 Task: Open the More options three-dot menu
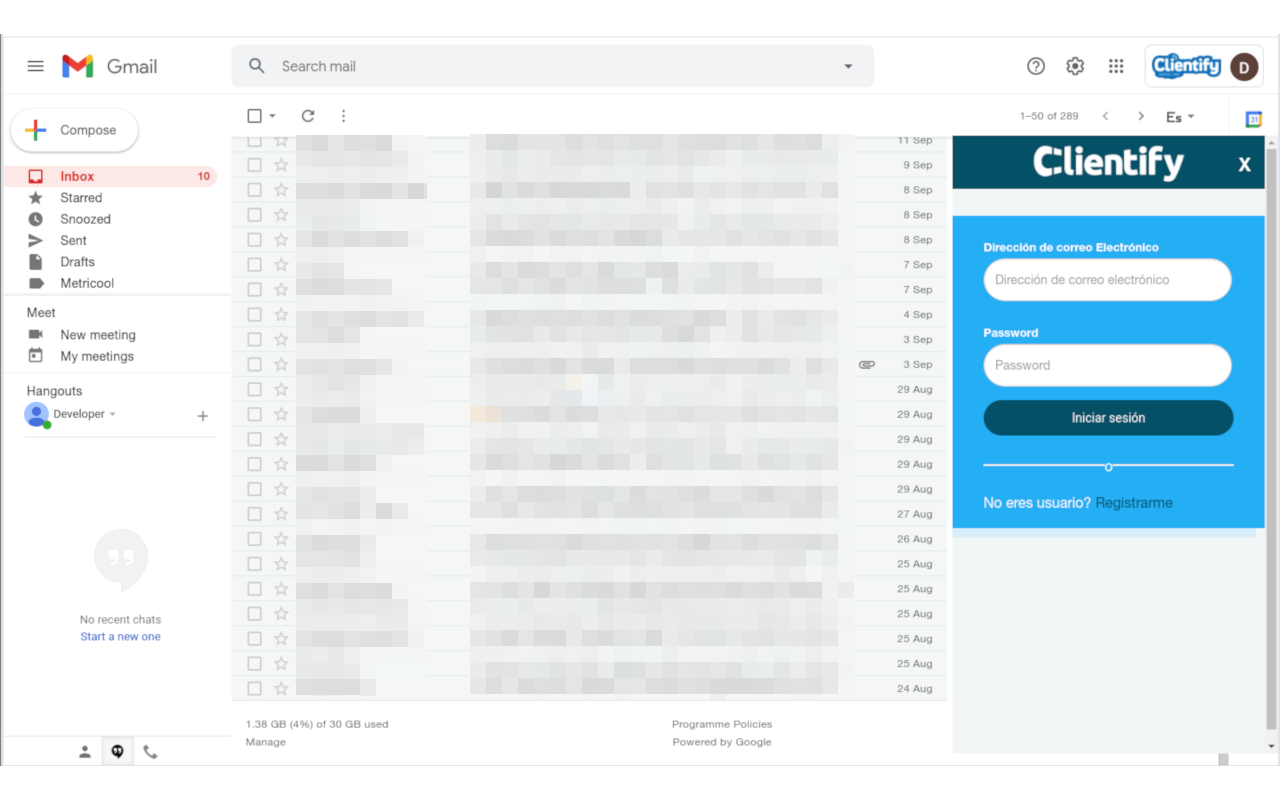click(x=343, y=116)
